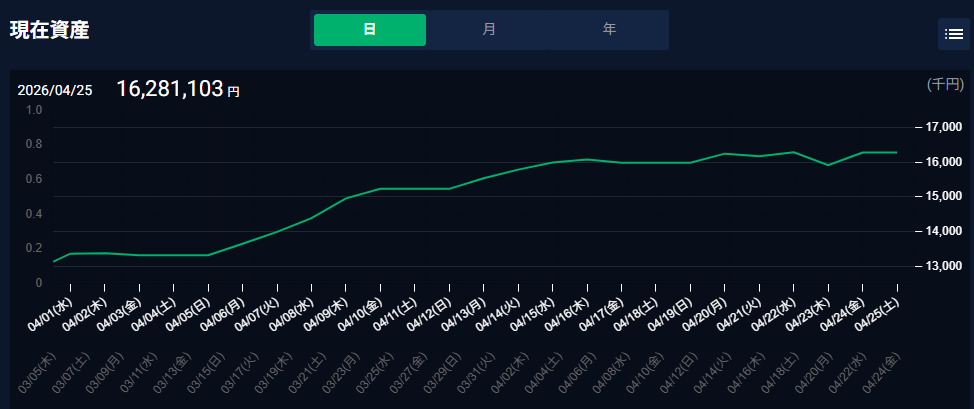
Task: Click the 04/01(水) date axis label
Action: click(x=52, y=314)
